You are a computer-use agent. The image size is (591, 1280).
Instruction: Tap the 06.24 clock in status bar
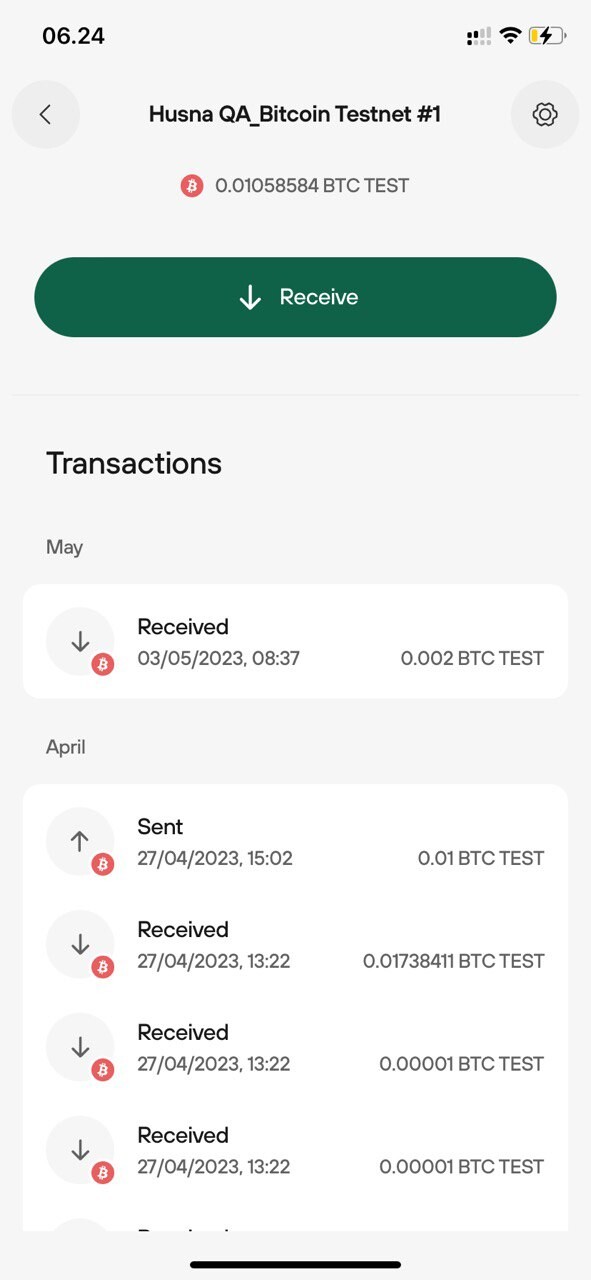(73, 36)
